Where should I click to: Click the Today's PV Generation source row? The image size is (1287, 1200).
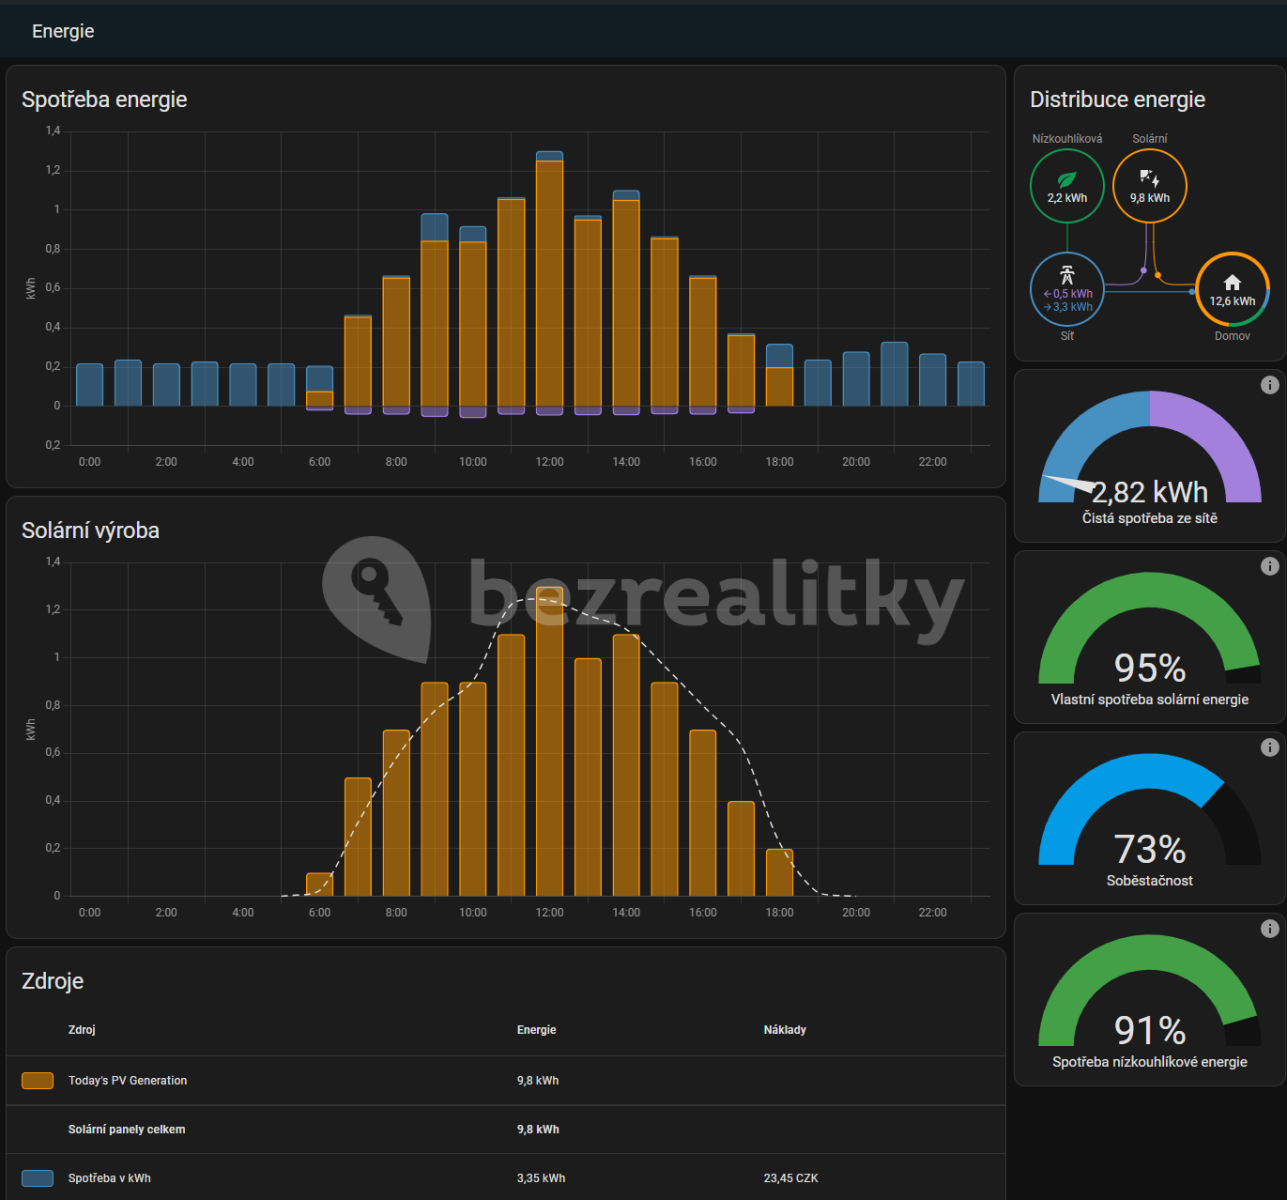[x=506, y=1080]
